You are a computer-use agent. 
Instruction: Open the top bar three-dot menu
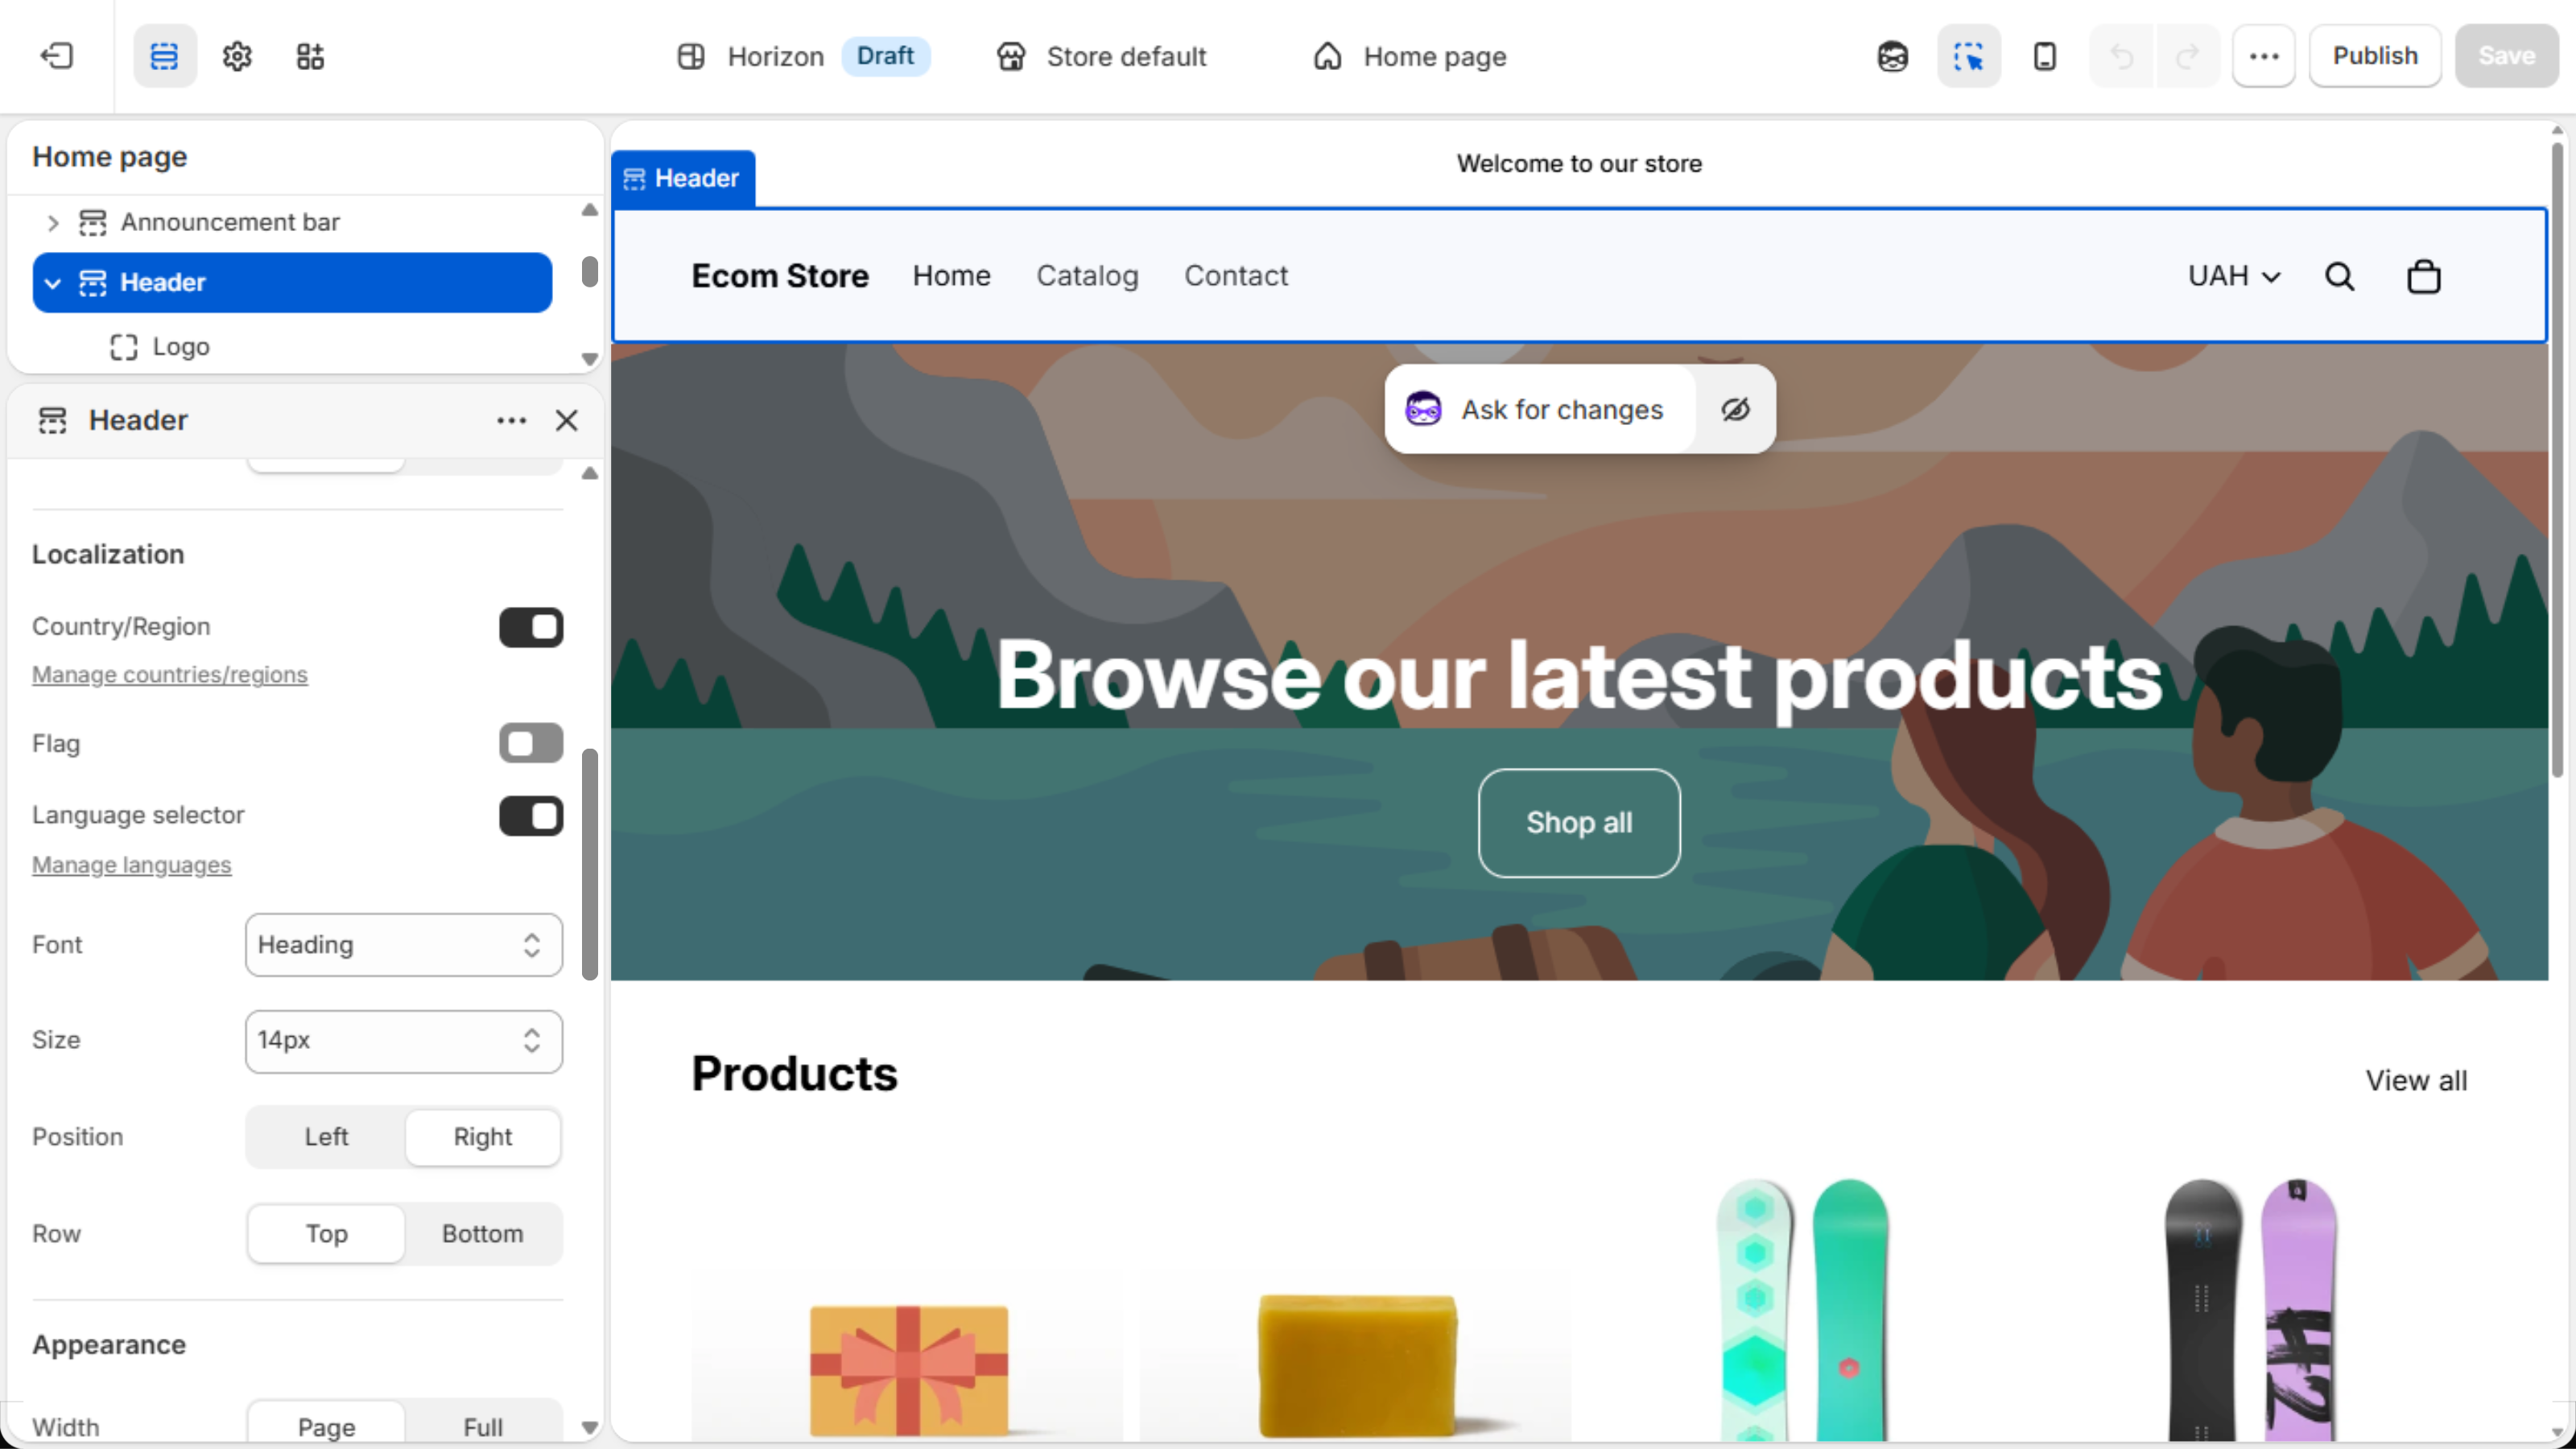click(2264, 56)
